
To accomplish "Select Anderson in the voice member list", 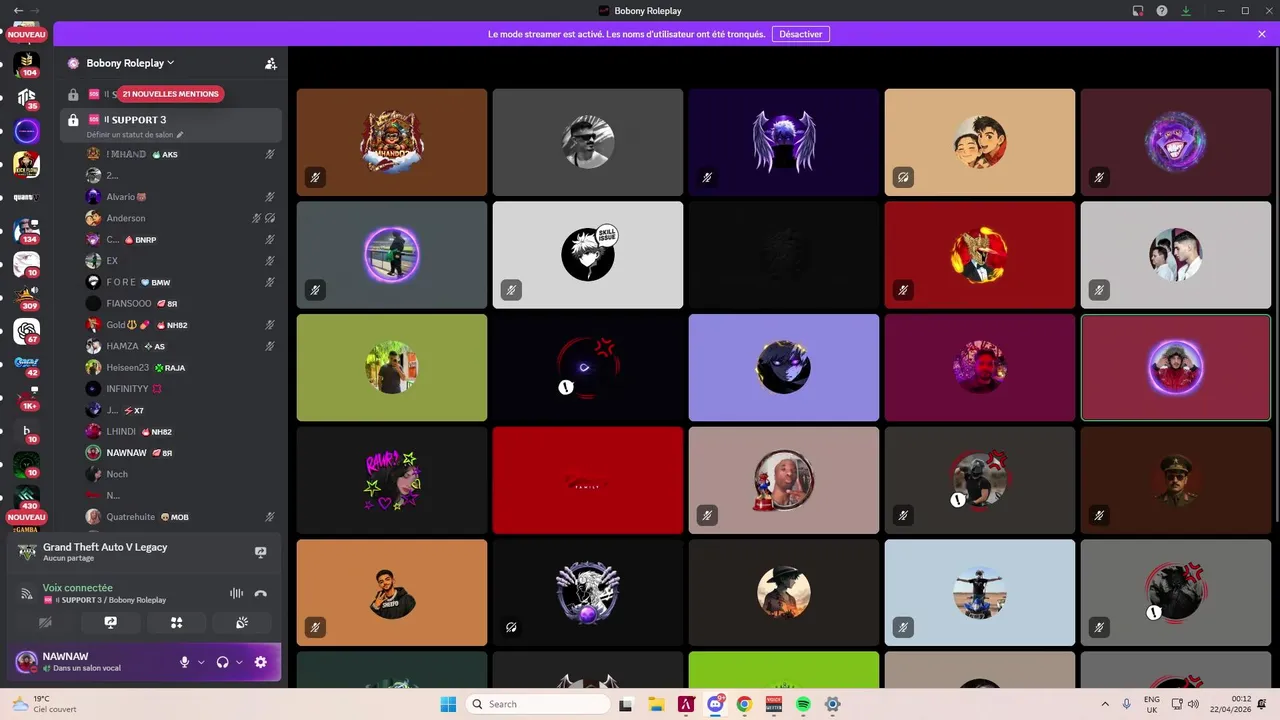I will (180, 218).
